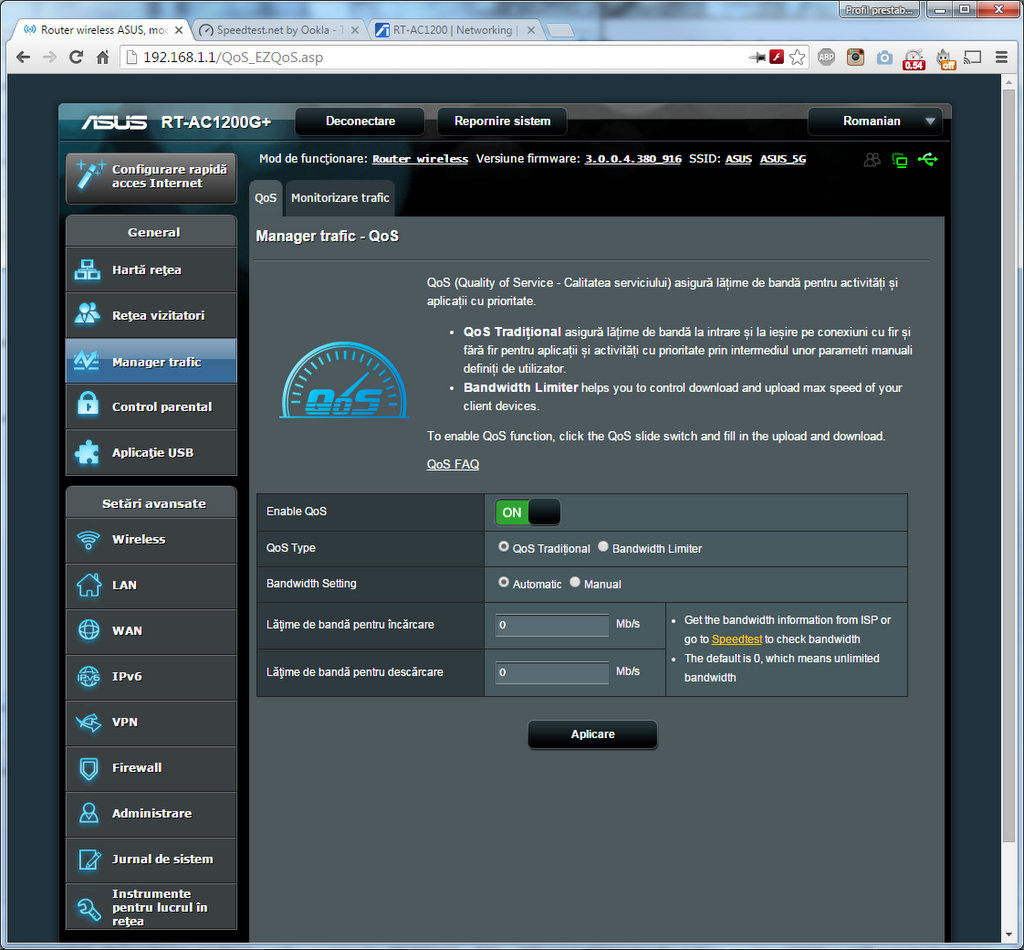
Task: Open Control parental lock icon
Action: 88,407
